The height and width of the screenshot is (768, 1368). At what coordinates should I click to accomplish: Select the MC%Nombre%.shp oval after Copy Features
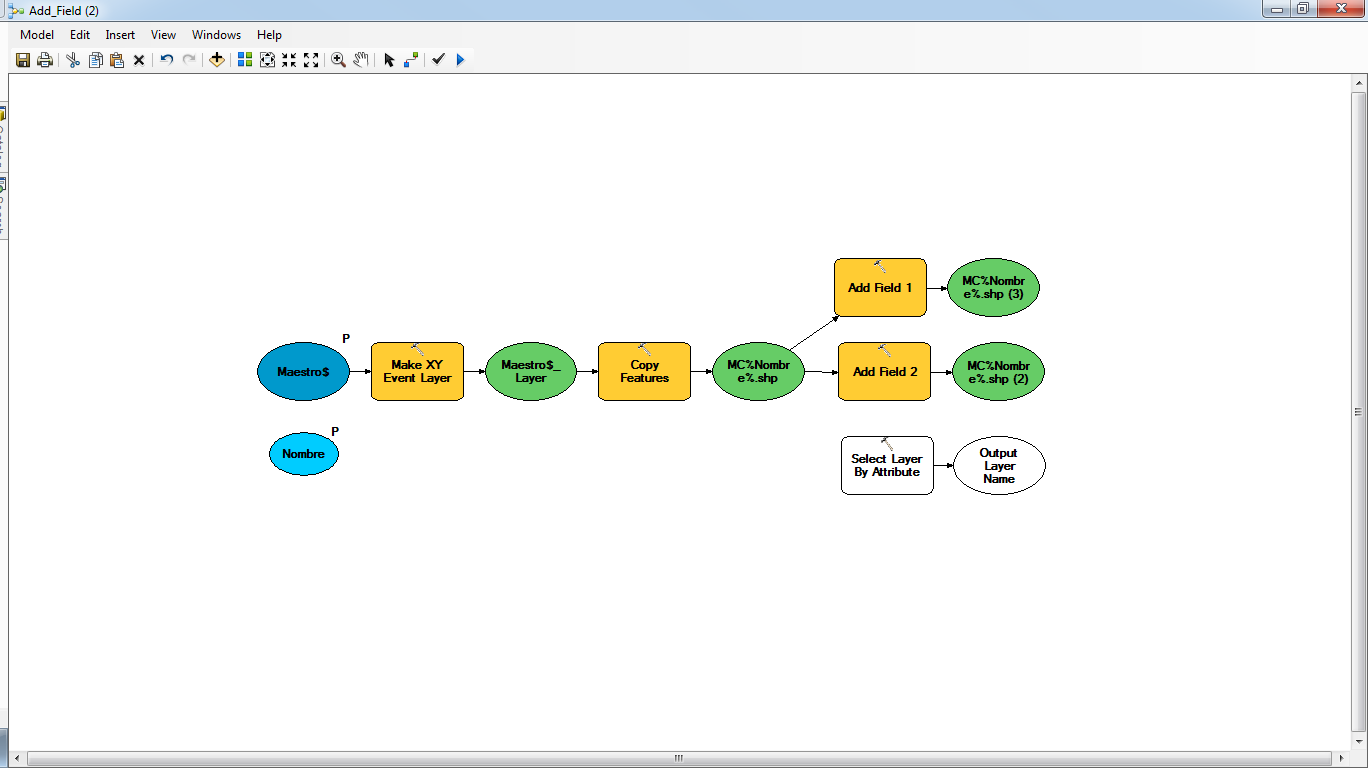click(x=758, y=372)
